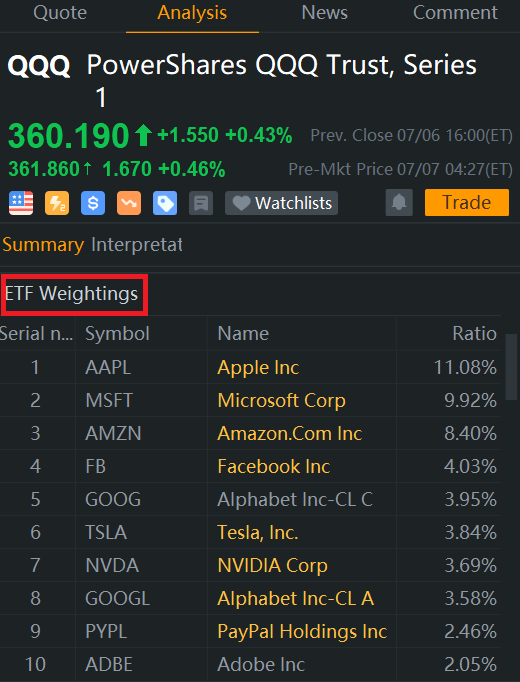
Task: Open the NVIDIA Corp link
Action: (x=272, y=566)
